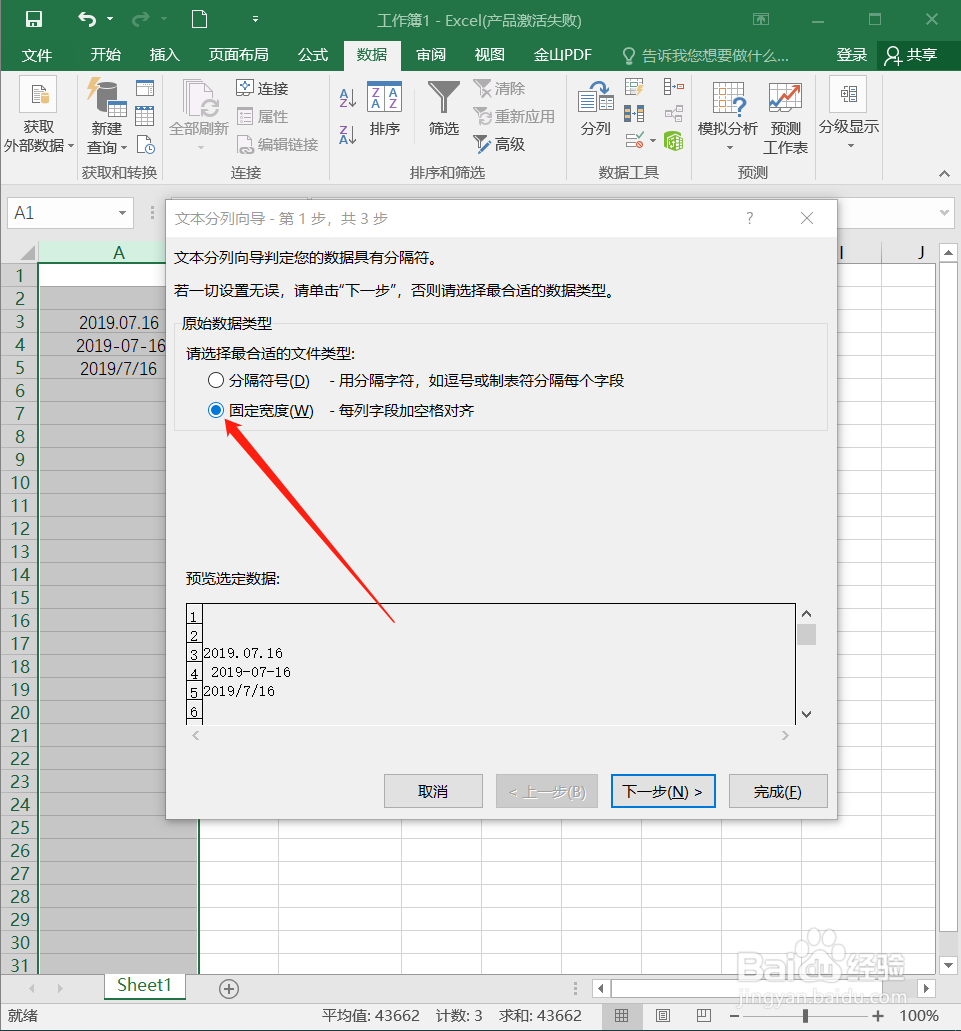The width and height of the screenshot is (961, 1031).
Task: Click the 取消 (Cancel) button
Action: (x=433, y=790)
